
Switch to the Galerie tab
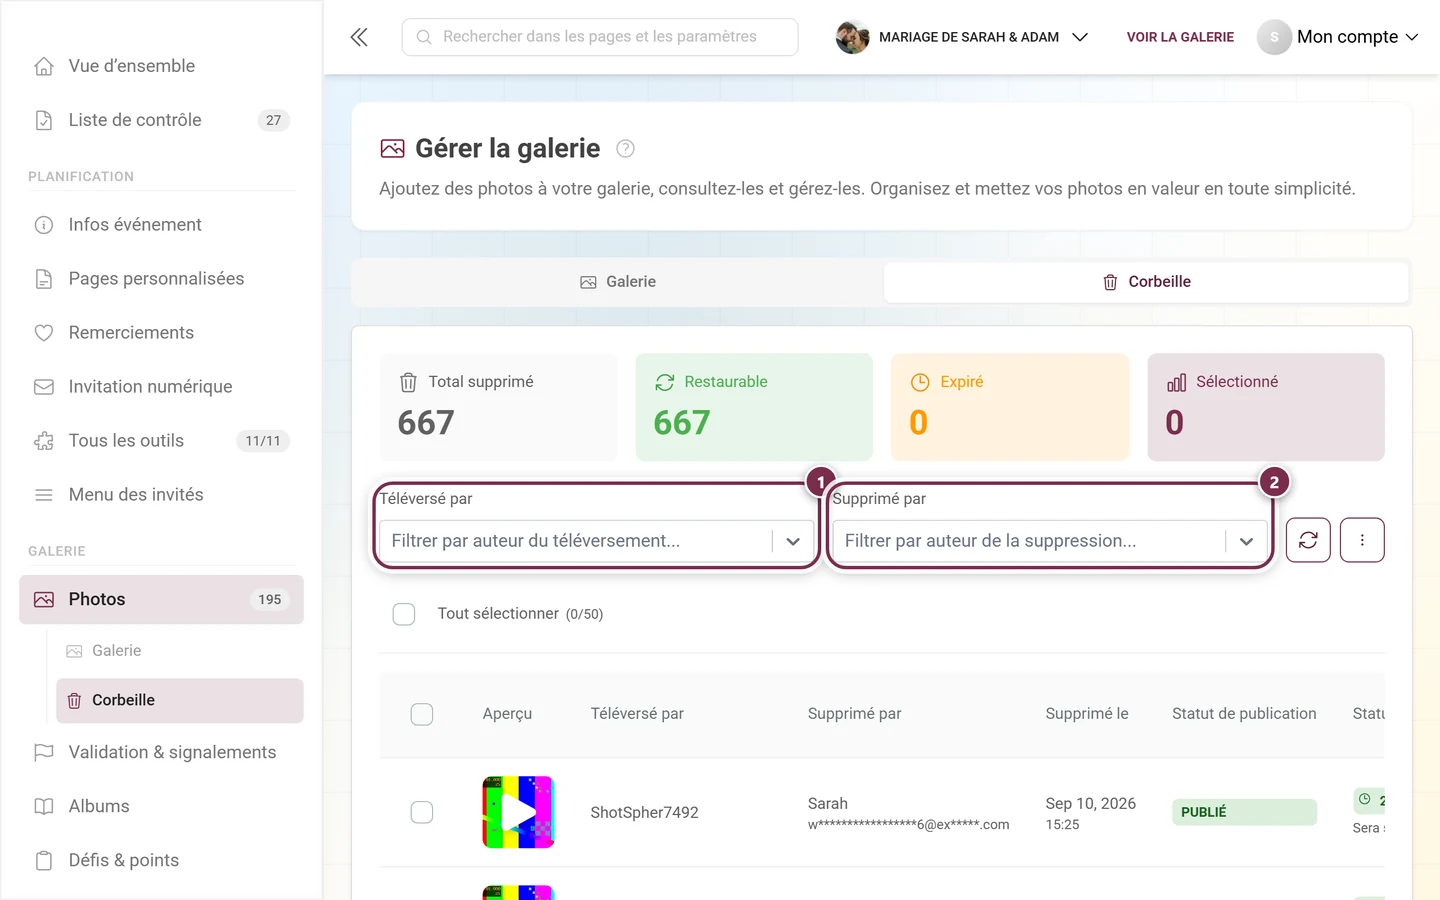(618, 282)
